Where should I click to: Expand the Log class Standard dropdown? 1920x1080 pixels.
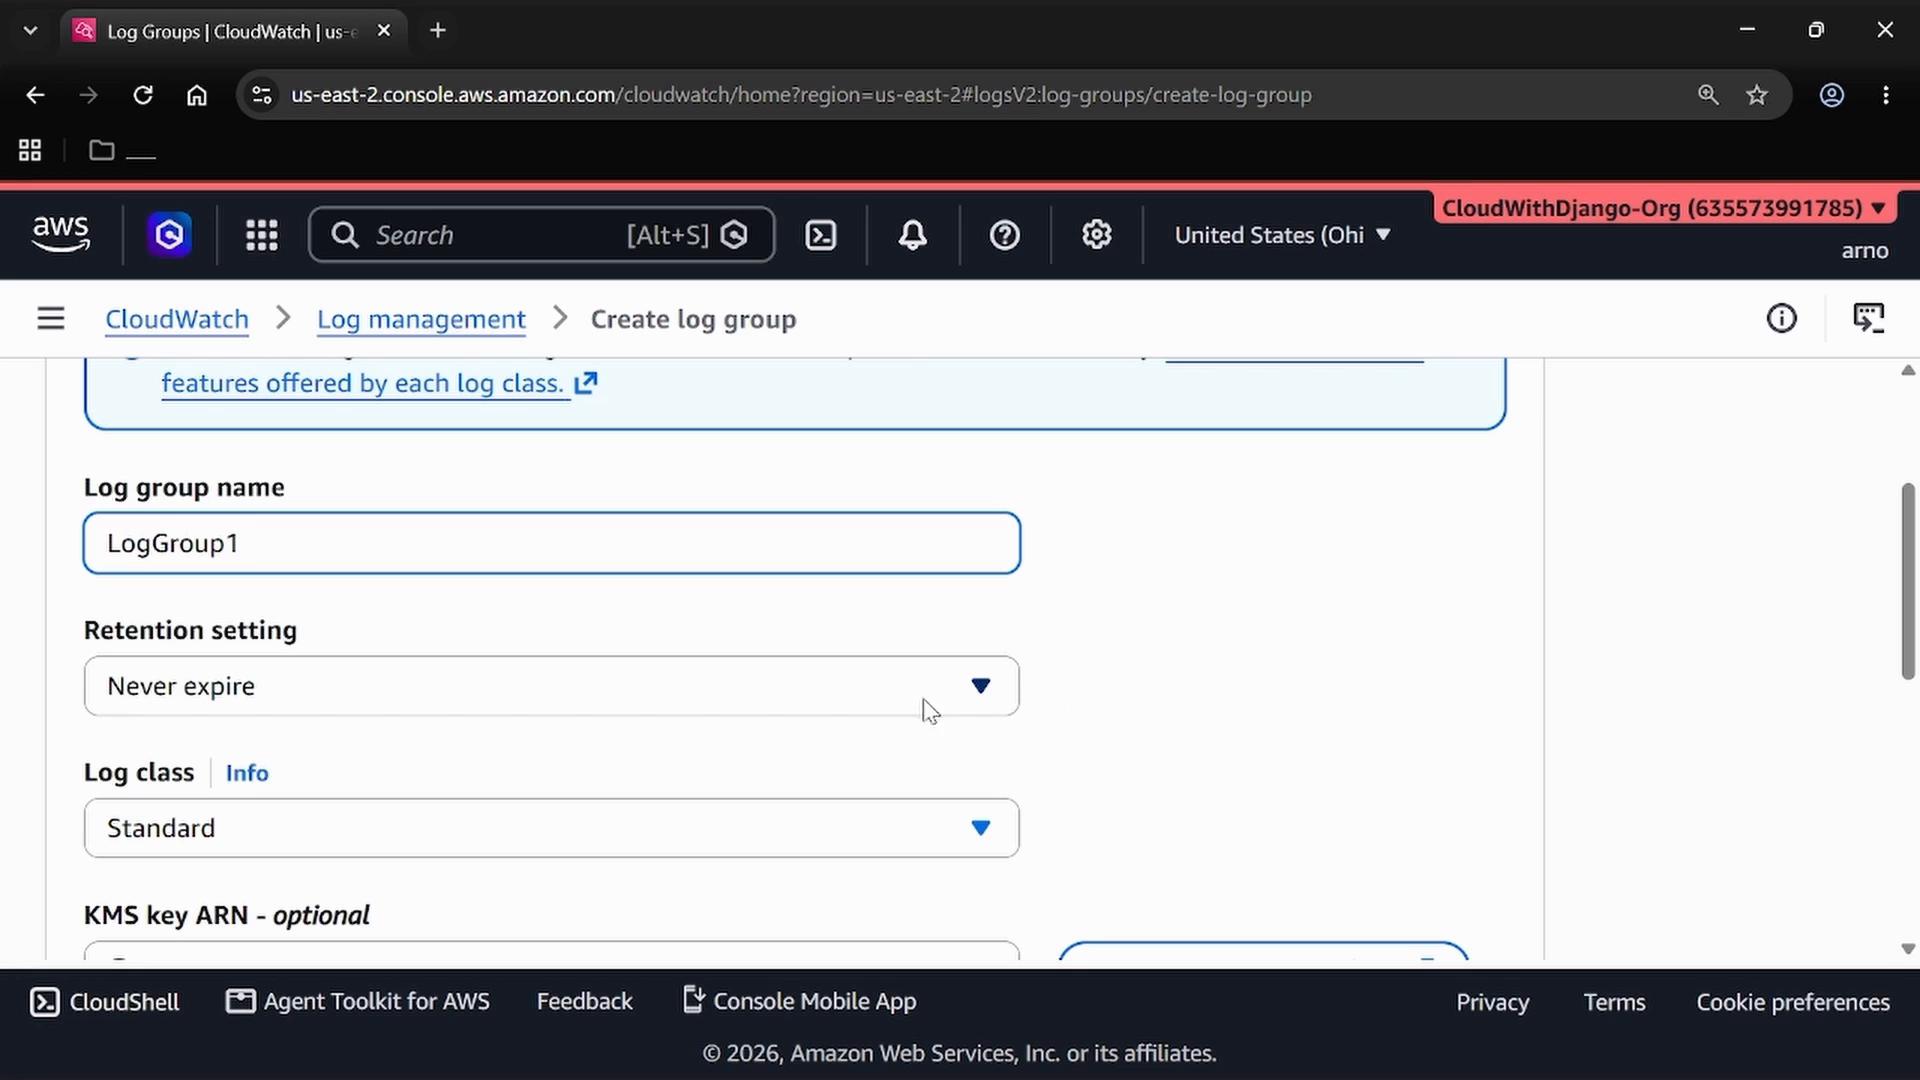coord(552,828)
